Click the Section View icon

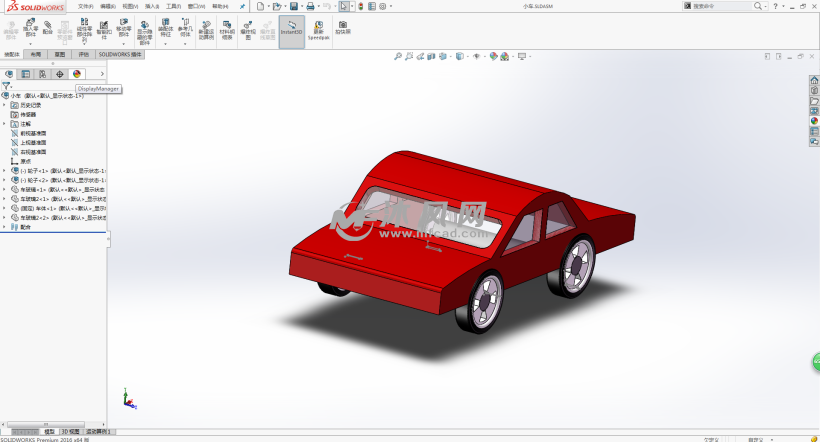[431, 56]
